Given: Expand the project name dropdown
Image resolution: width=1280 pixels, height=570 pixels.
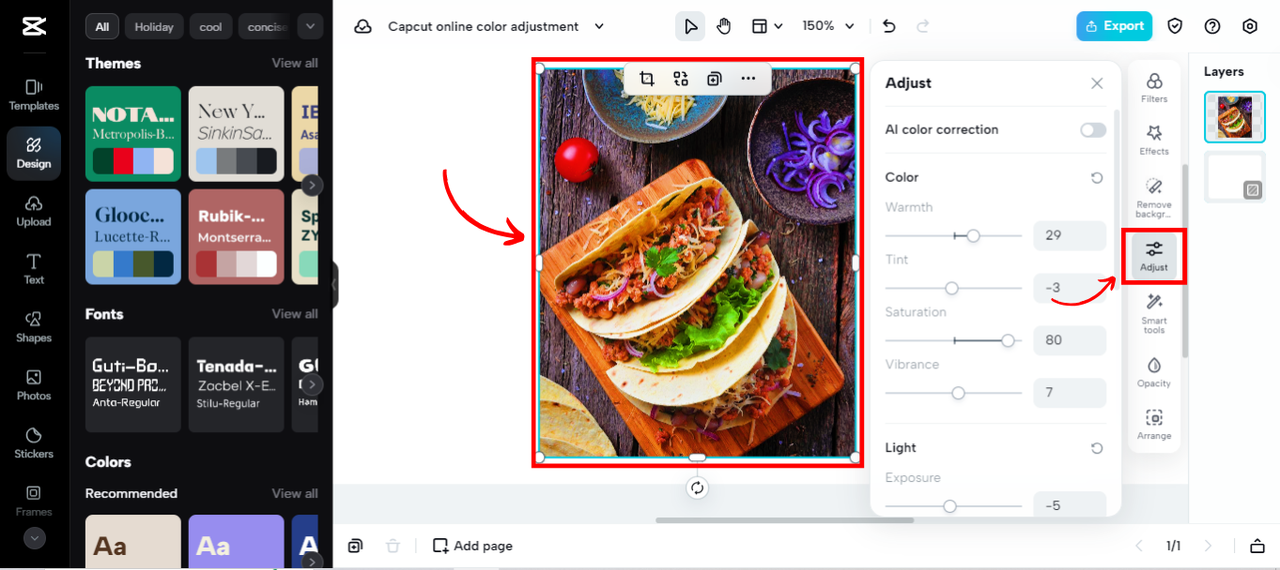Looking at the screenshot, I should coord(599,27).
